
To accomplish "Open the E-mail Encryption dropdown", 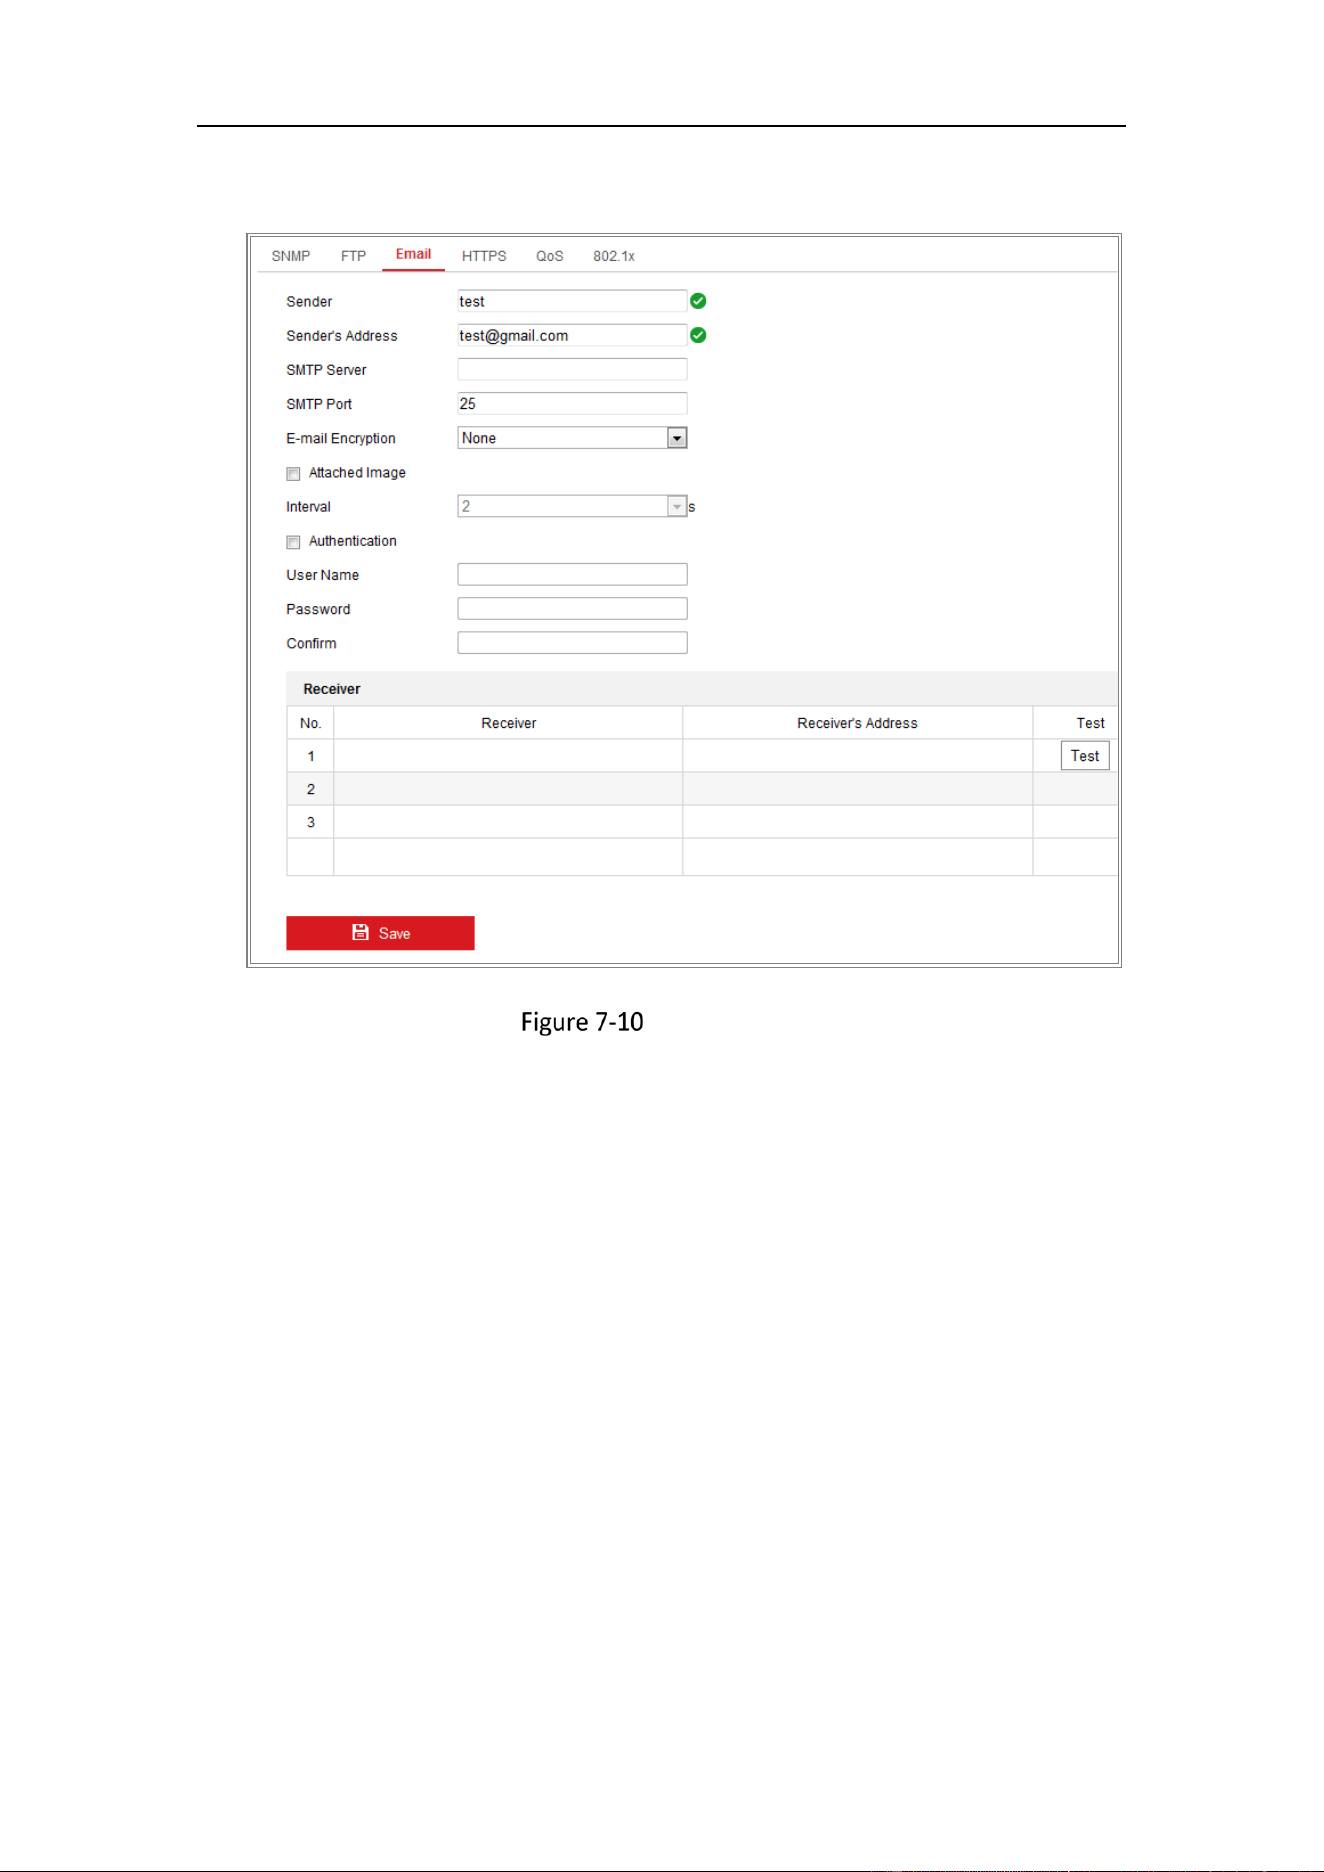I will 572,438.
